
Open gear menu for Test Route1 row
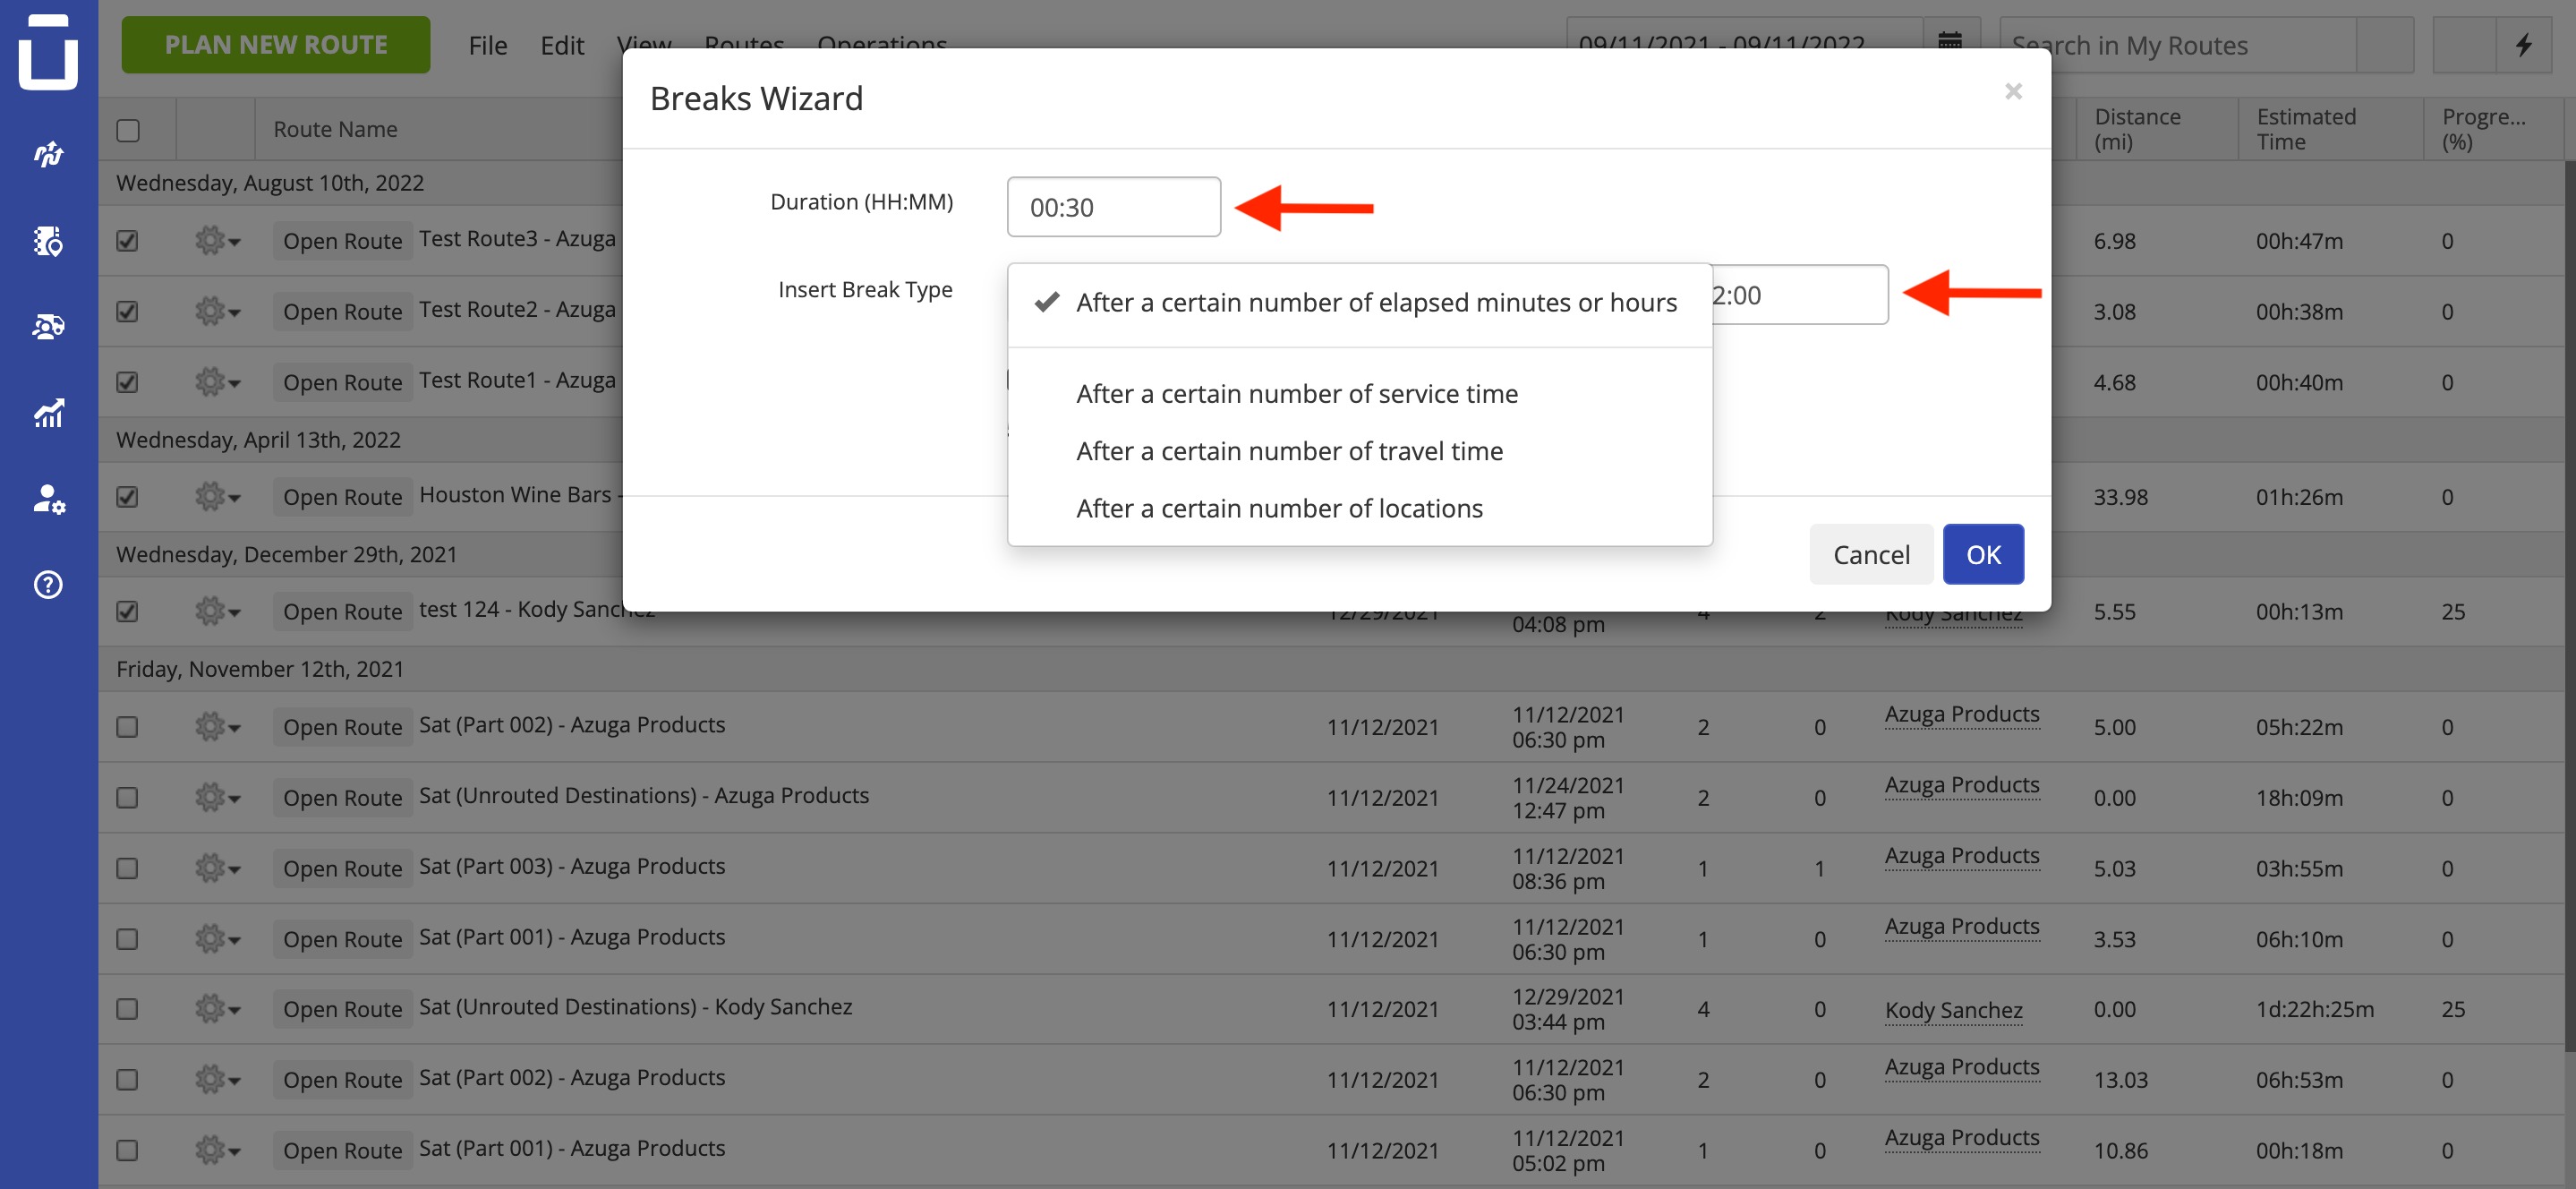[x=217, y=382]
